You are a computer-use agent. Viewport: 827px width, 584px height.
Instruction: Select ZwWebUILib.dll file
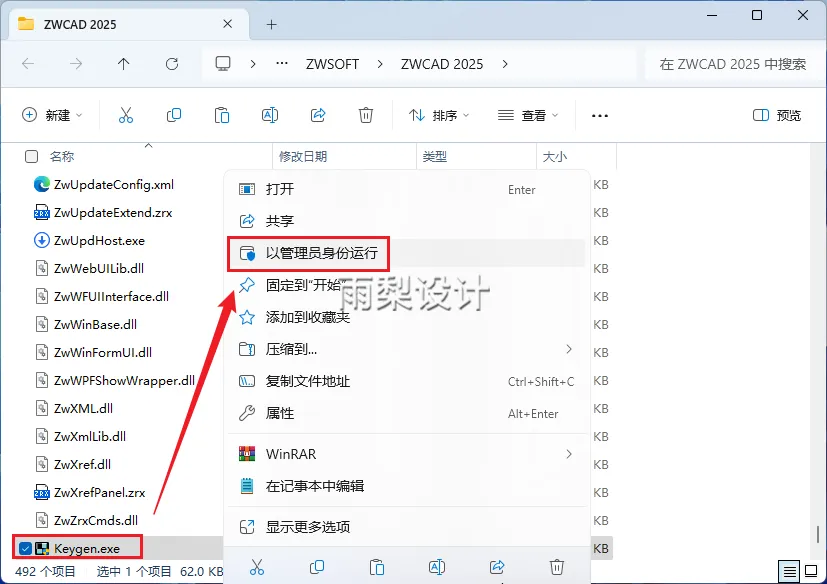(x=99, y=269)
